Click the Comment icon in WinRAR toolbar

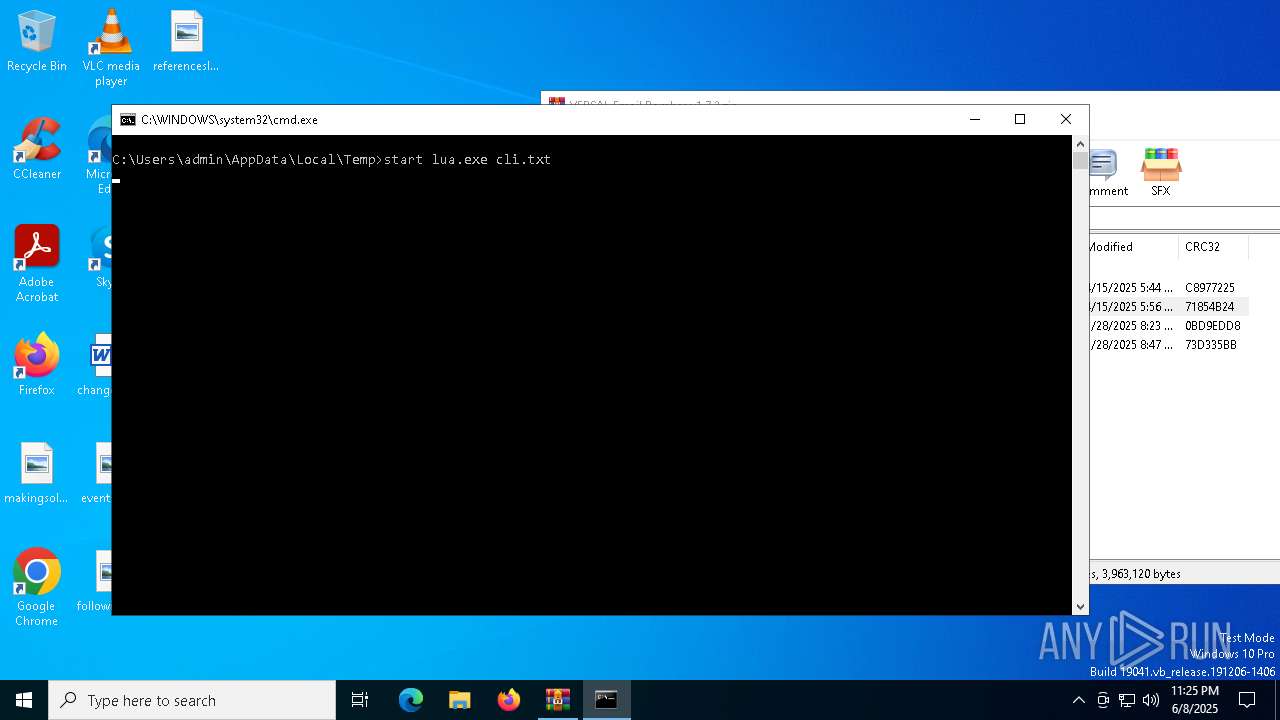pyautogui.click(x=1106, y=172)
